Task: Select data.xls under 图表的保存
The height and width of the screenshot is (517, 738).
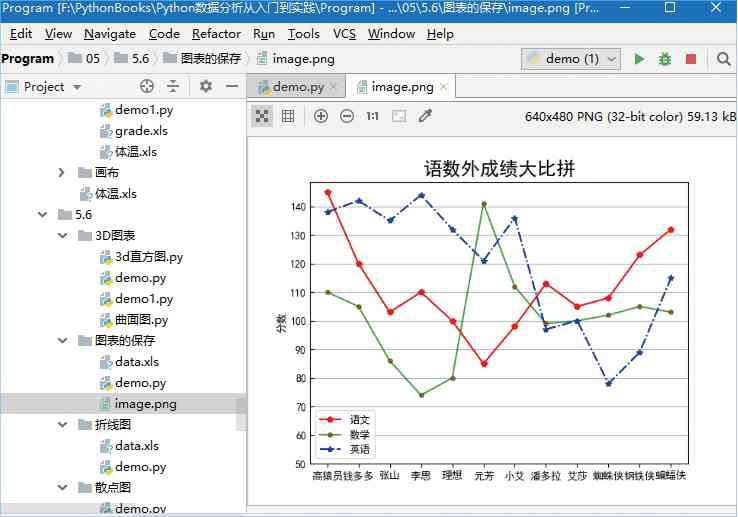Action: point(129,362)
